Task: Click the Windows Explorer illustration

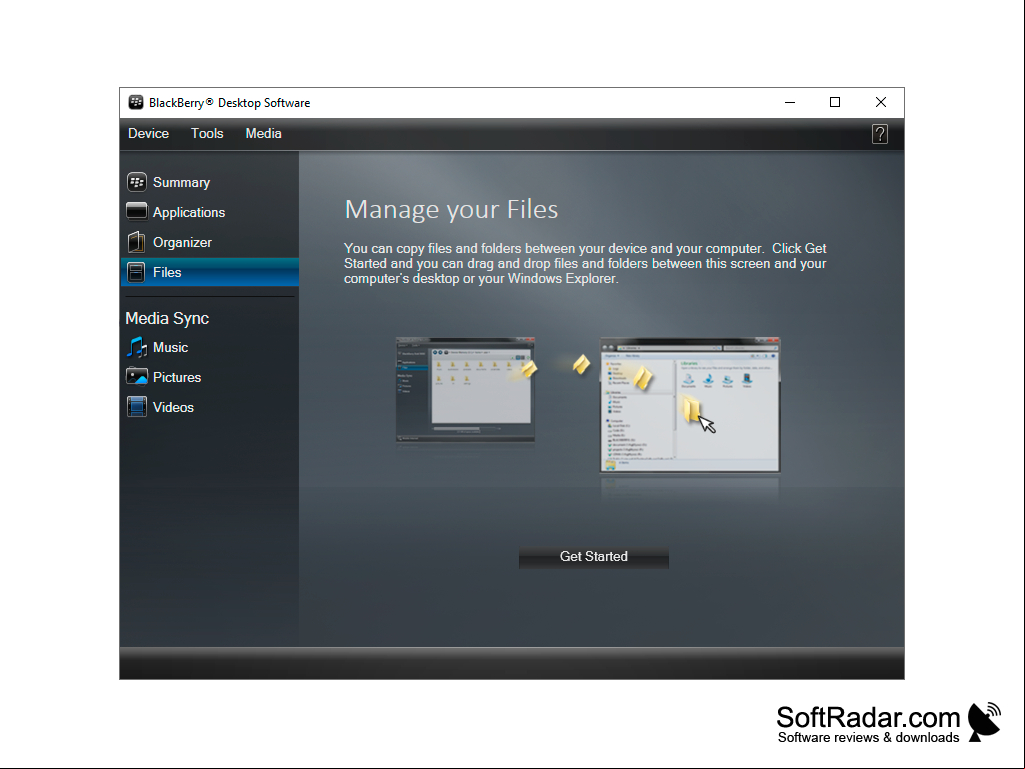Action: (x=690, y=405)
